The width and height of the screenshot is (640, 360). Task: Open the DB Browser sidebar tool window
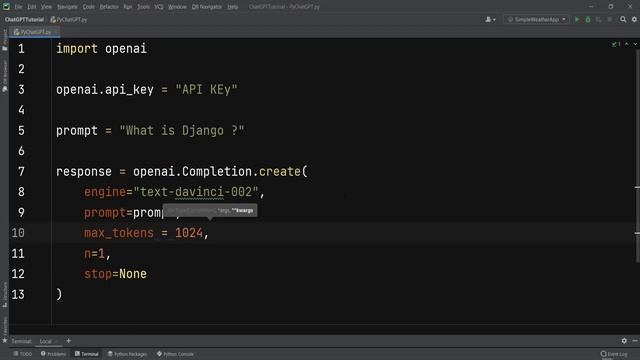4,76
